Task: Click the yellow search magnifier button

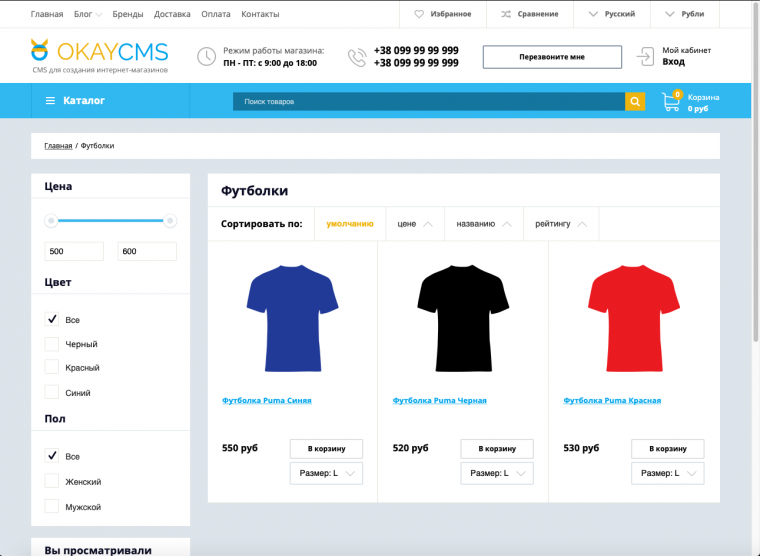Action: point(635,101)
